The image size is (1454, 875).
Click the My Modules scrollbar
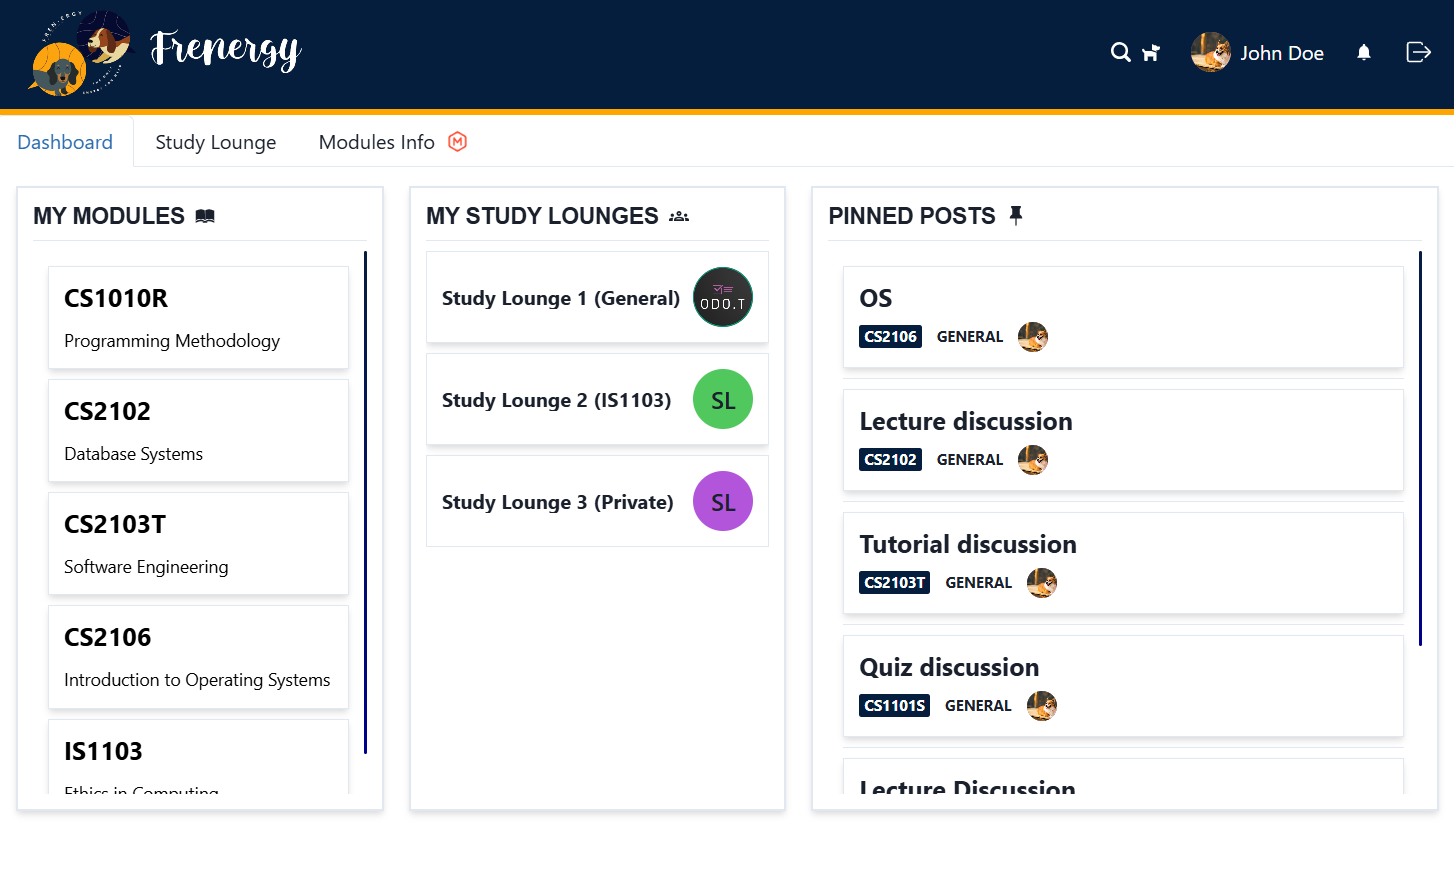coord(365,502)
